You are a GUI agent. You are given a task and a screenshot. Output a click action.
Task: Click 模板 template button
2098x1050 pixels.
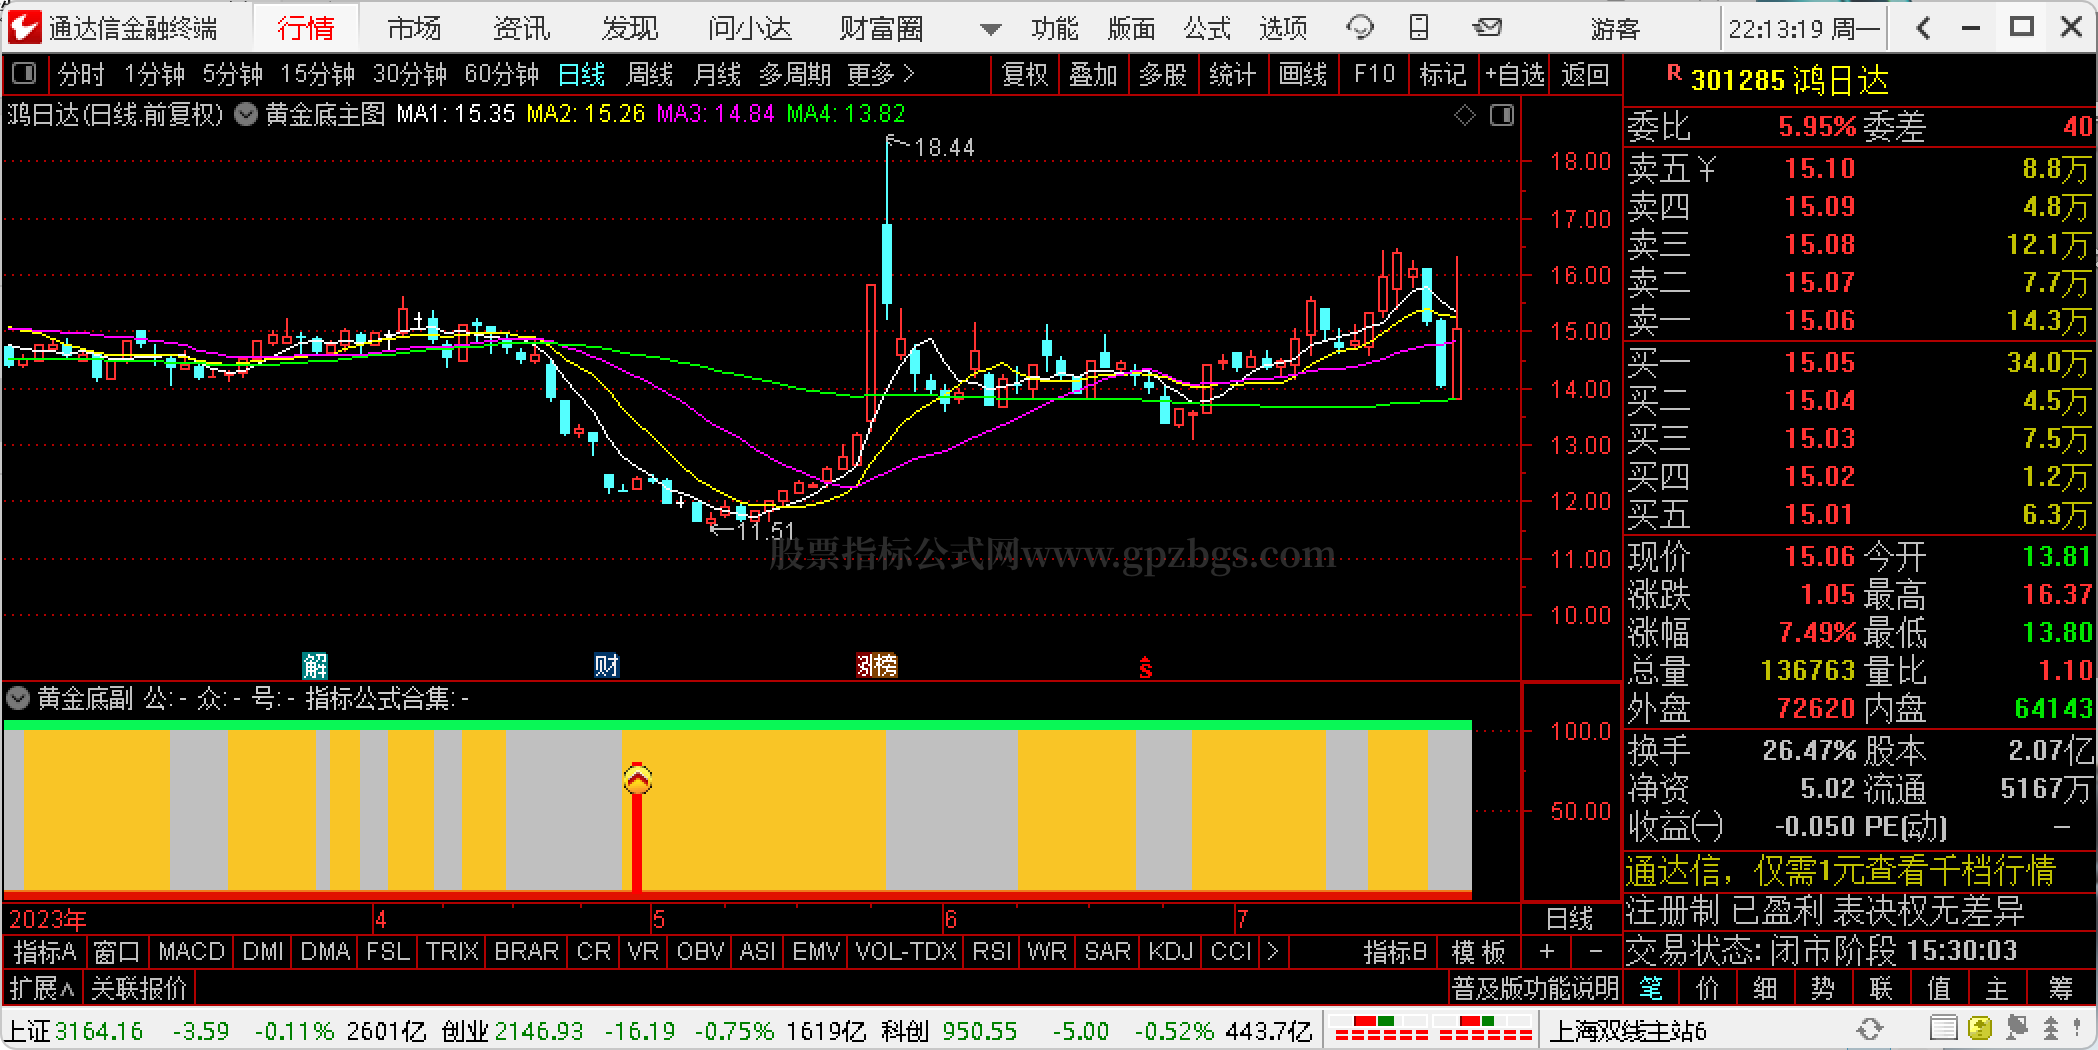1478,952
